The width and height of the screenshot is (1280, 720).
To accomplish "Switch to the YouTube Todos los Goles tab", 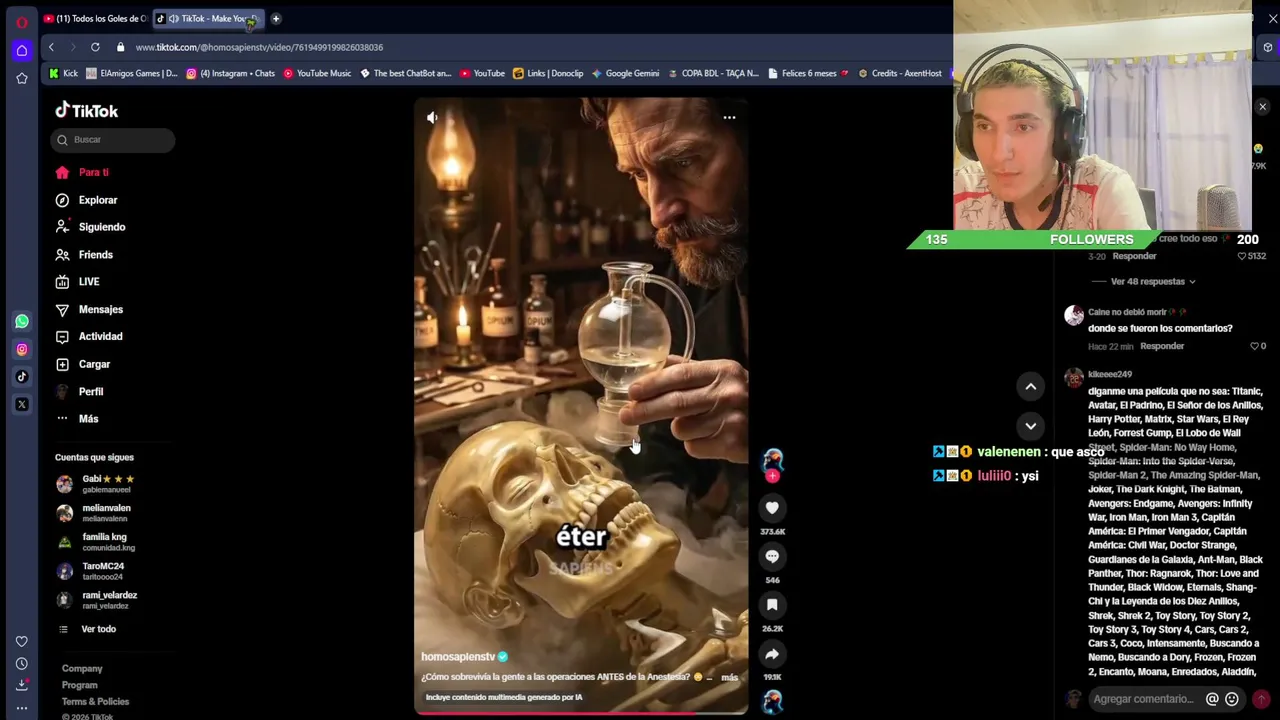I will [96, 19].
